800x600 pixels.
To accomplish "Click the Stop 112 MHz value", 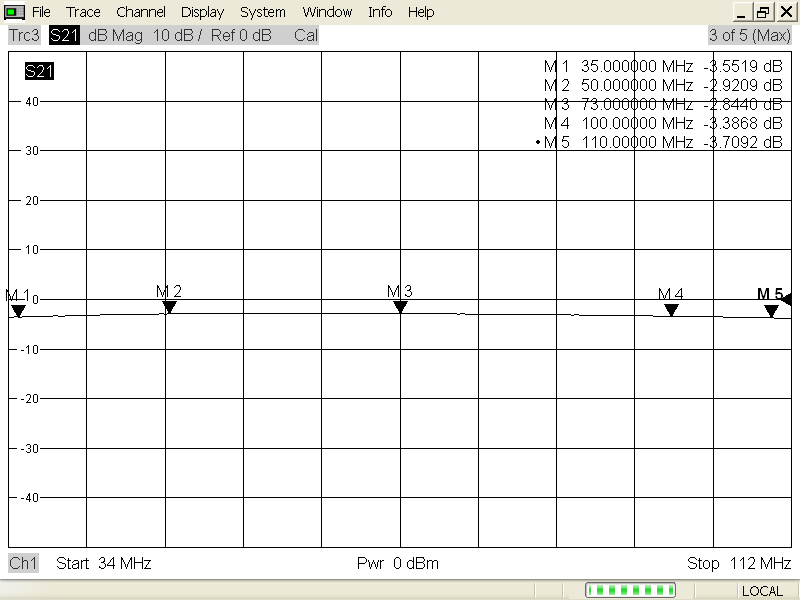I will pyautogui.click(x=739, y=563).
